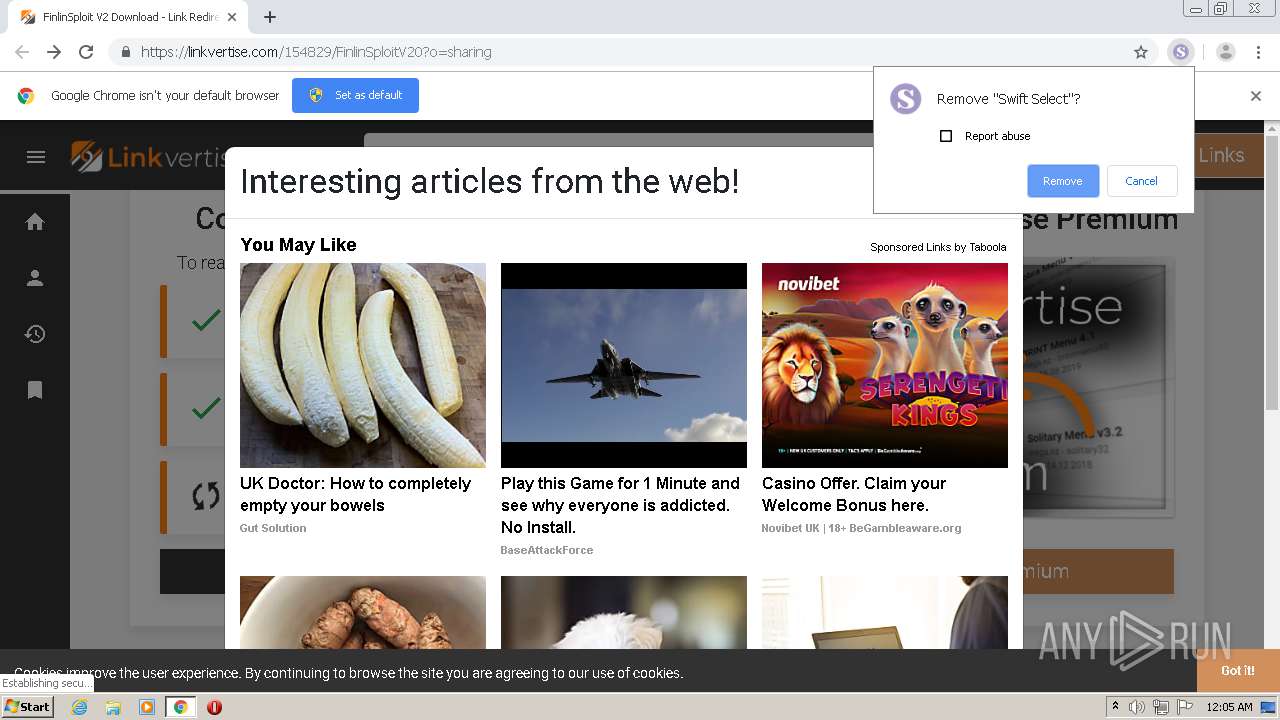Open the banana bowels article image

363,365
